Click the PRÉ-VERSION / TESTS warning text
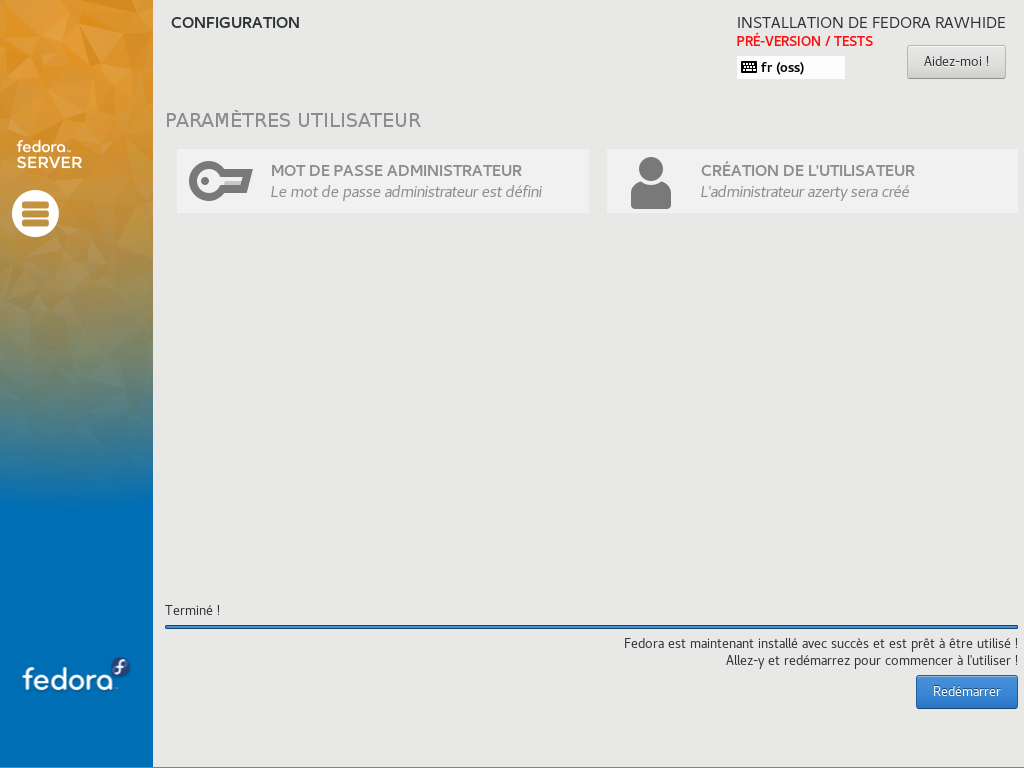The width and height of the screenshot is (1024, 768). click(805, 41)
